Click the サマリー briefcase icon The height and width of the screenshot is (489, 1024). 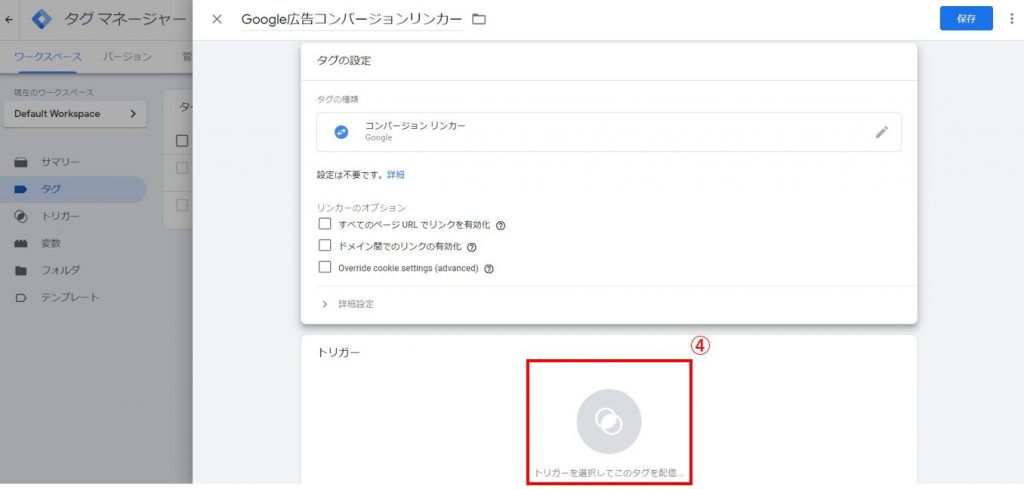(21, 162)
